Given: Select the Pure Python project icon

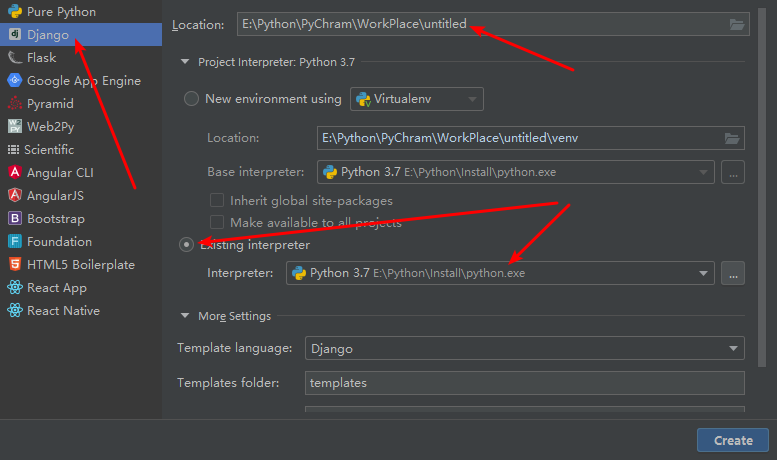Looking at the screenshot, I should pyautogui.click(x=15, y=11).
